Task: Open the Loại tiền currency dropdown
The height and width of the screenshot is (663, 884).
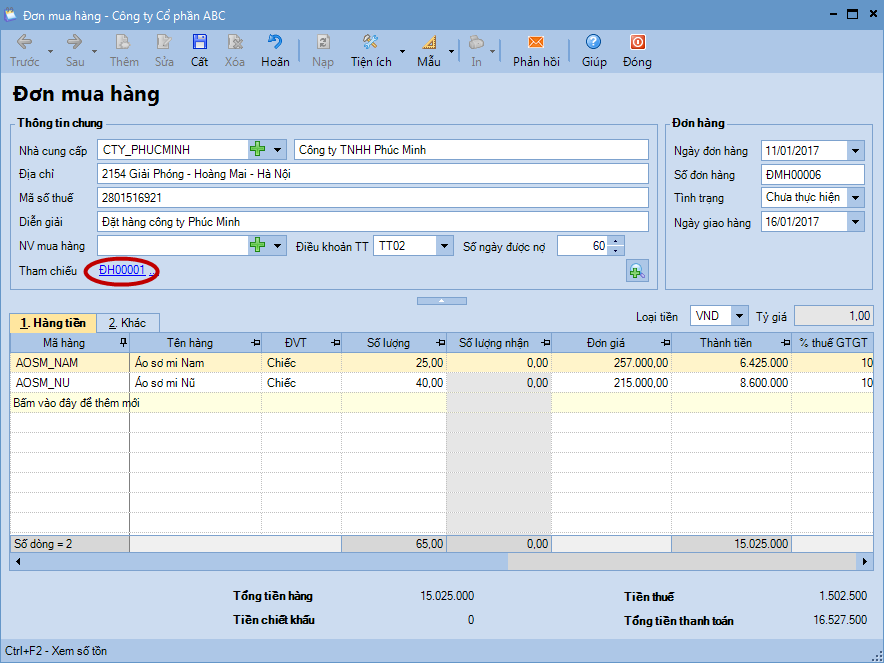Action: pyautogui.click(x=739, y=316)
